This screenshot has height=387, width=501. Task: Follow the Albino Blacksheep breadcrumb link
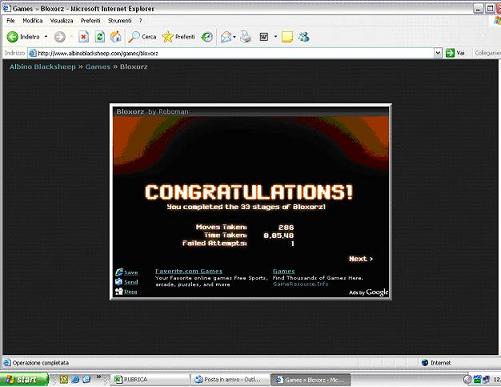43,67
